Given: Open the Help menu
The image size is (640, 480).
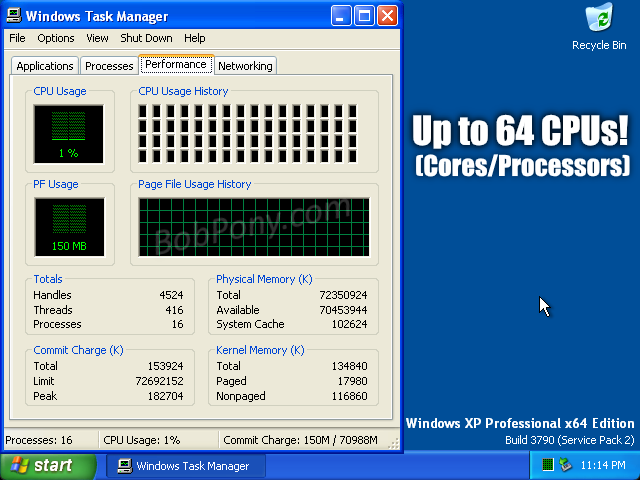Looking at the screenshot, I should pos(195,38).
